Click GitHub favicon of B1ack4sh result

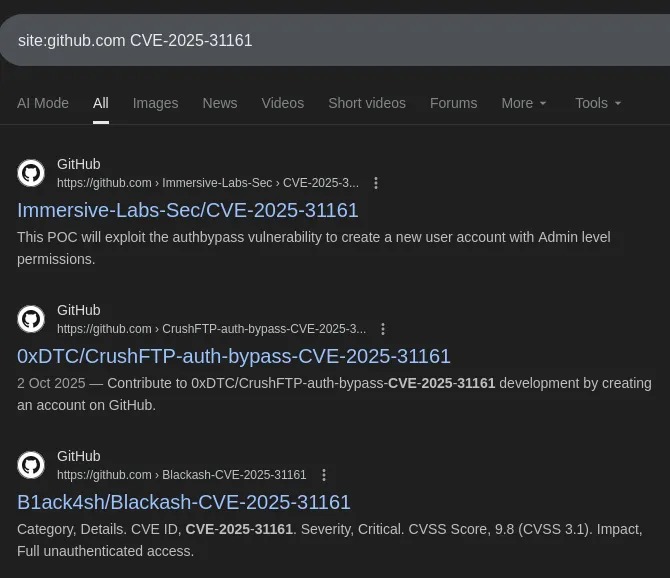coord(31,465)
